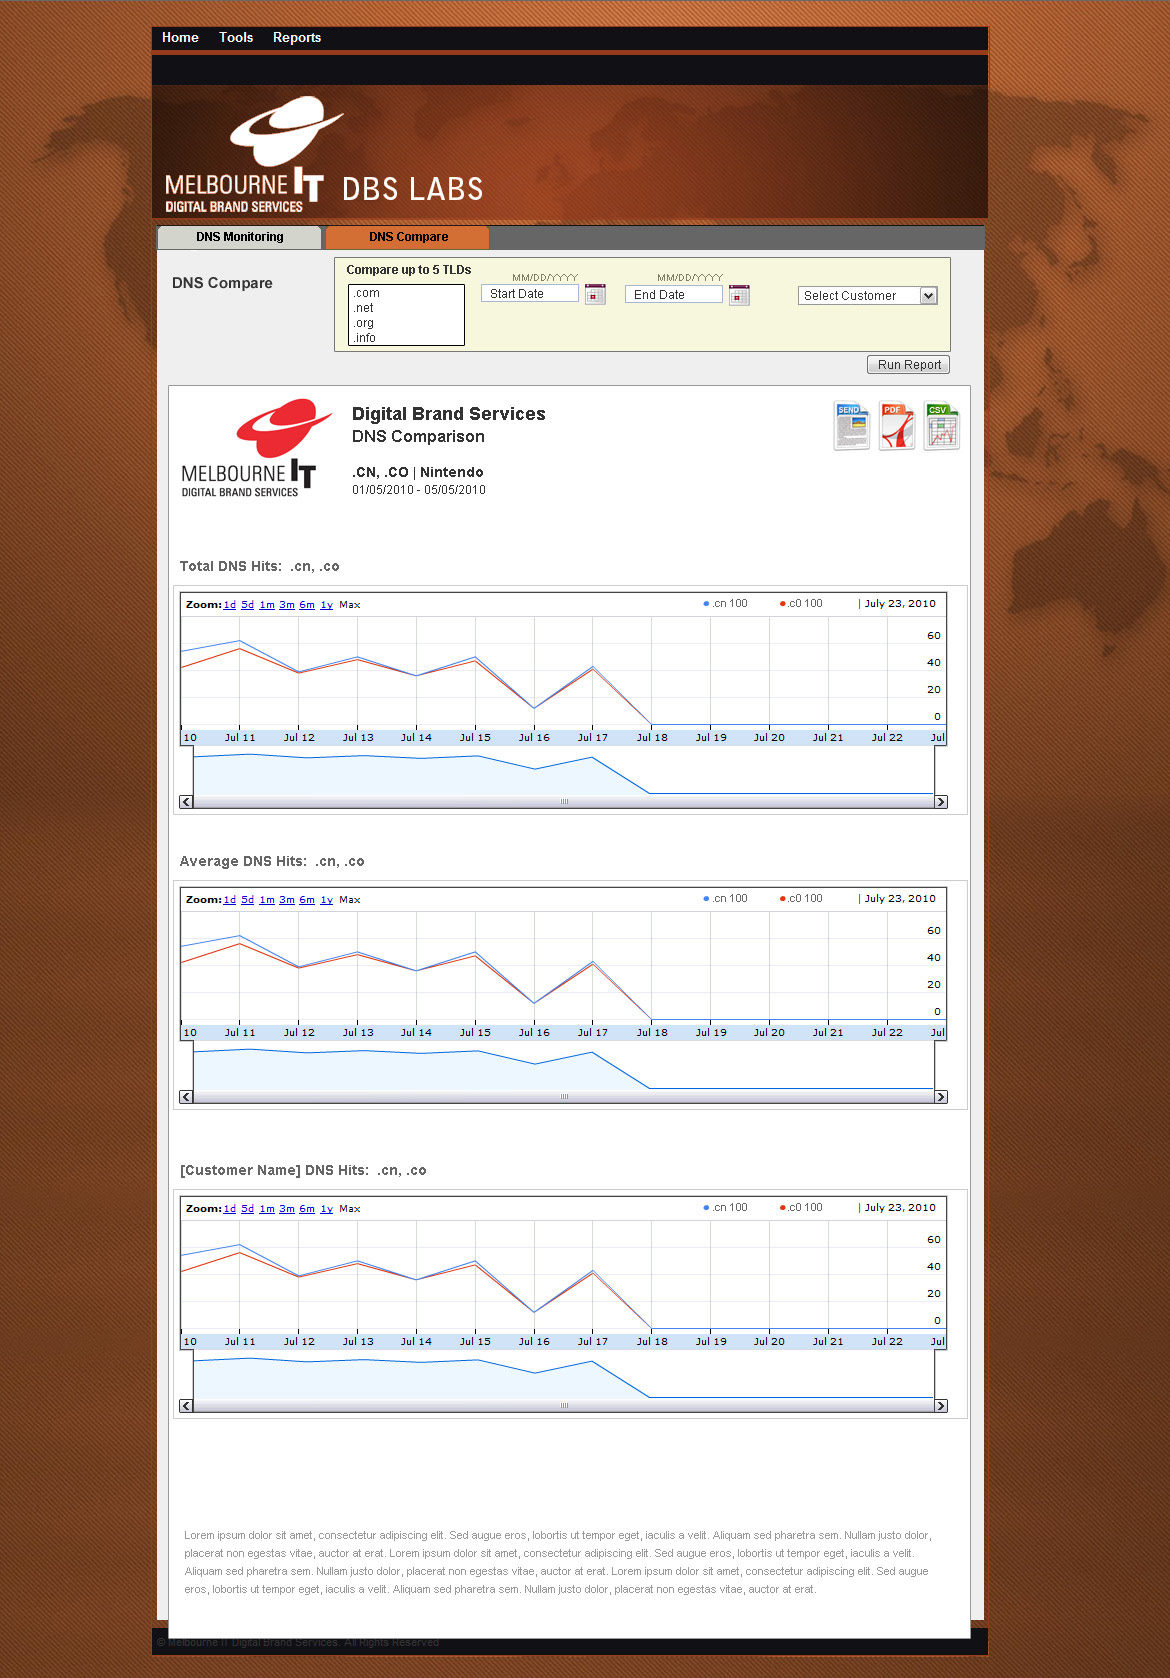Open the Tools menu
The height and width of the screenshot is (1678, 1170).
coord(236,37)
